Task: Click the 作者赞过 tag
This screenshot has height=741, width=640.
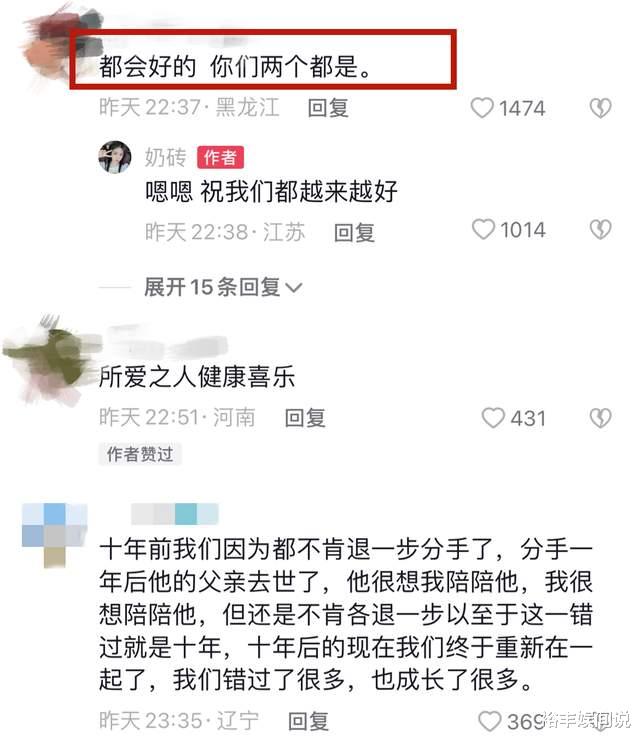Action: tap(140, 454)
